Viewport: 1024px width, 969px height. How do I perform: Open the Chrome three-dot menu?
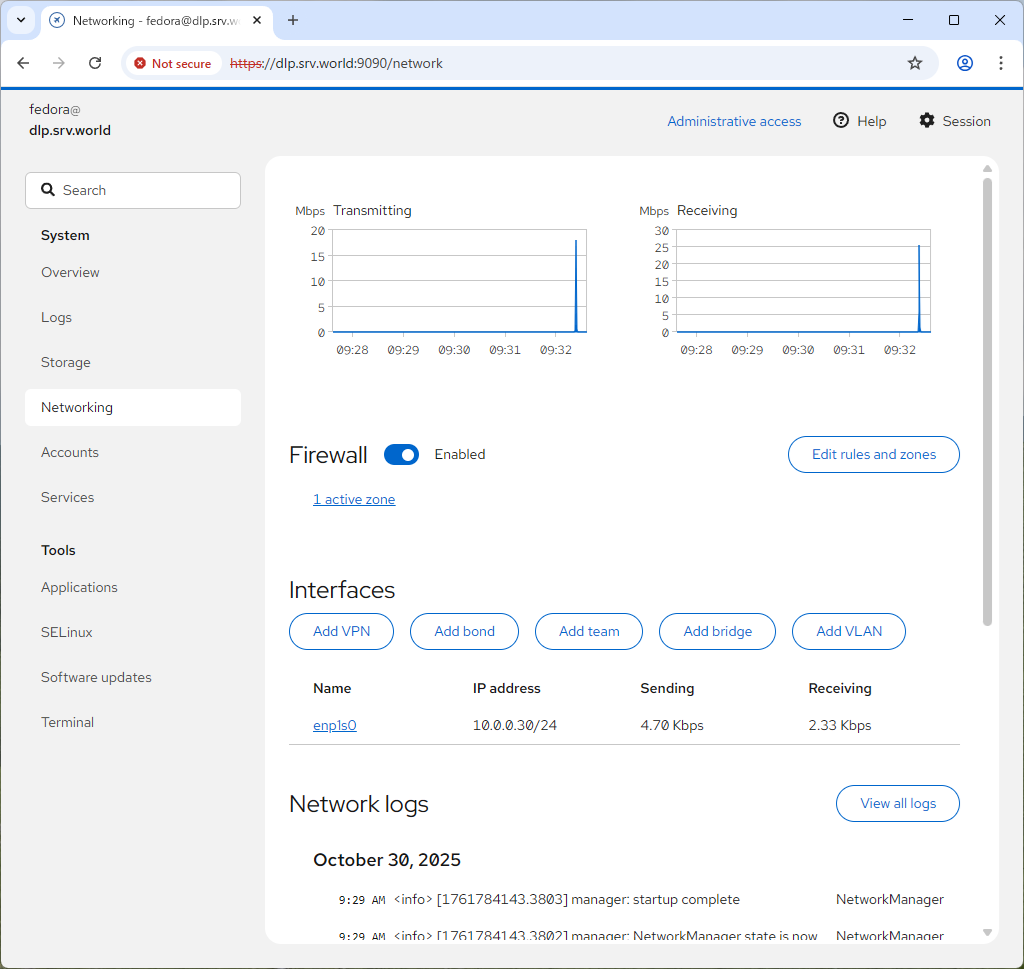click(1000, 63)
